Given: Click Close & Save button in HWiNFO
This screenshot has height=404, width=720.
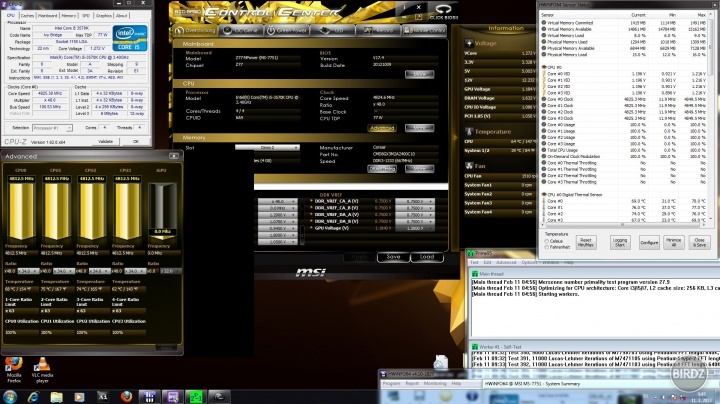Looking at the screenshot, I should click(699, 242).
